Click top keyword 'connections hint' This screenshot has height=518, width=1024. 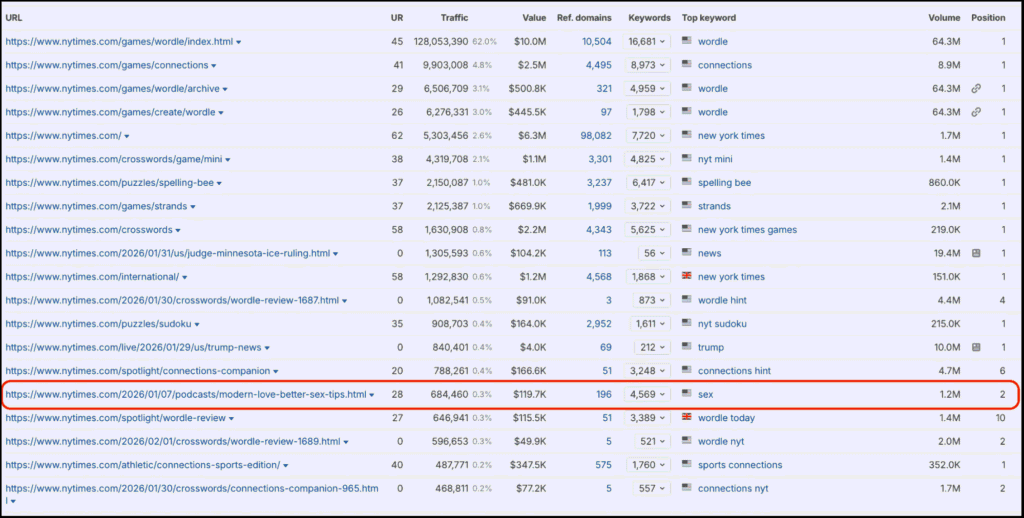734,371
